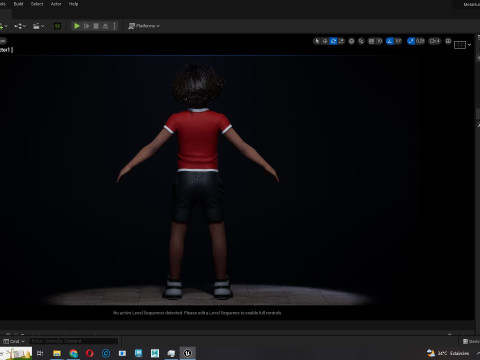Open the Cmd console type dropdown
The height and width of the screenshot is (360, 480).
[14, 341]
